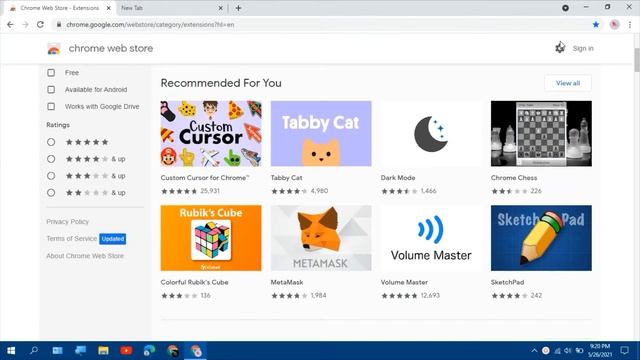Show hidden system tray icons
Viewport: 640px width, 360px height.
[534, 351]
